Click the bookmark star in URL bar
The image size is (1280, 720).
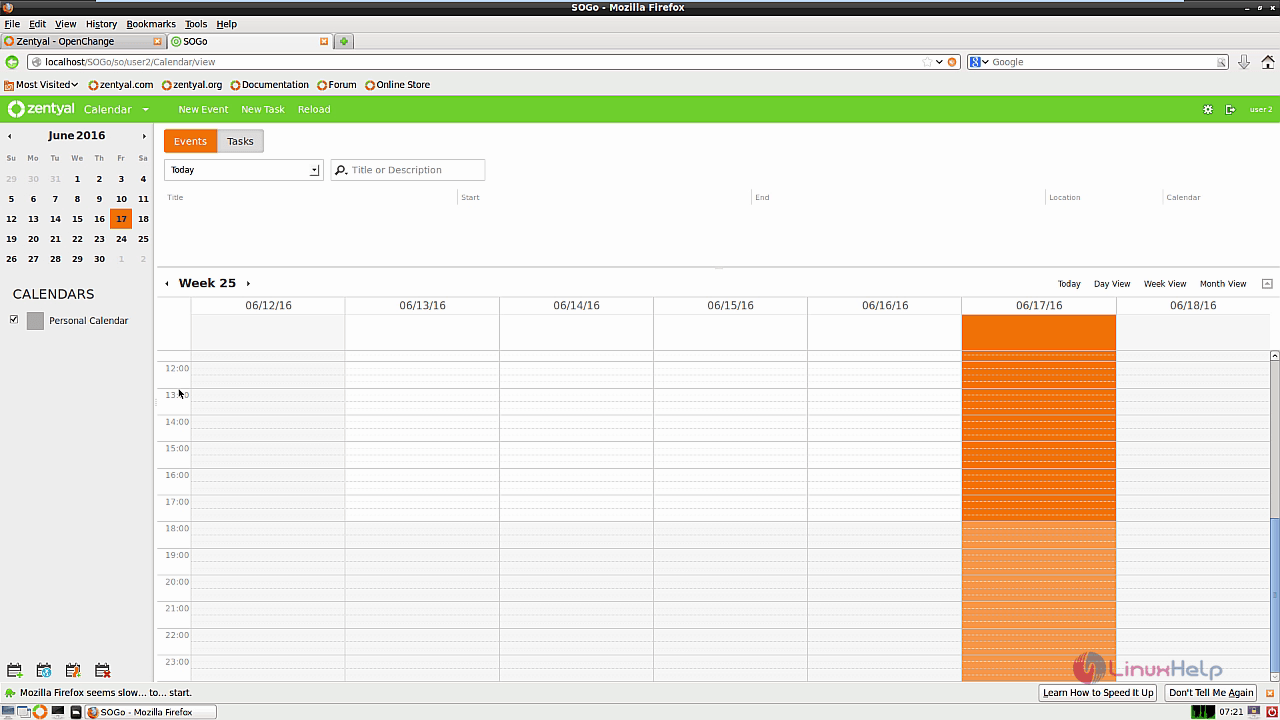926,62
